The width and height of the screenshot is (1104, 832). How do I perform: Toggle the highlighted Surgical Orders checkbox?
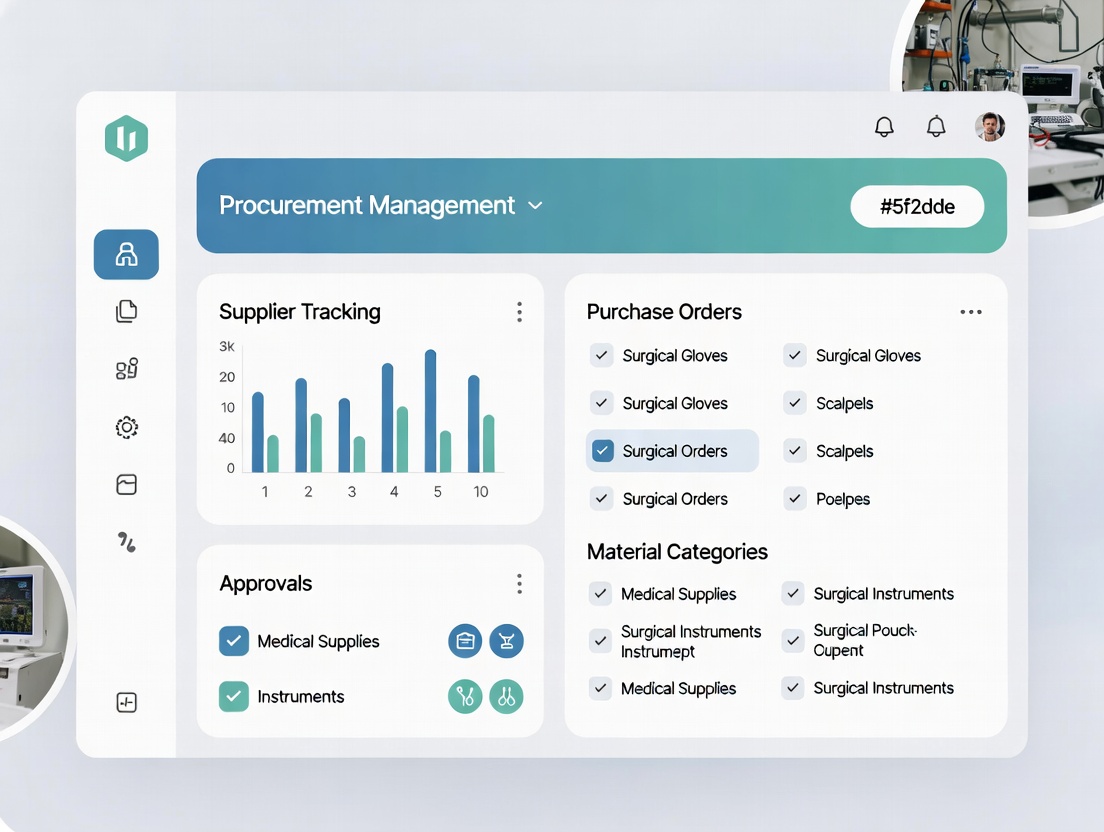(x=602, y=451)
